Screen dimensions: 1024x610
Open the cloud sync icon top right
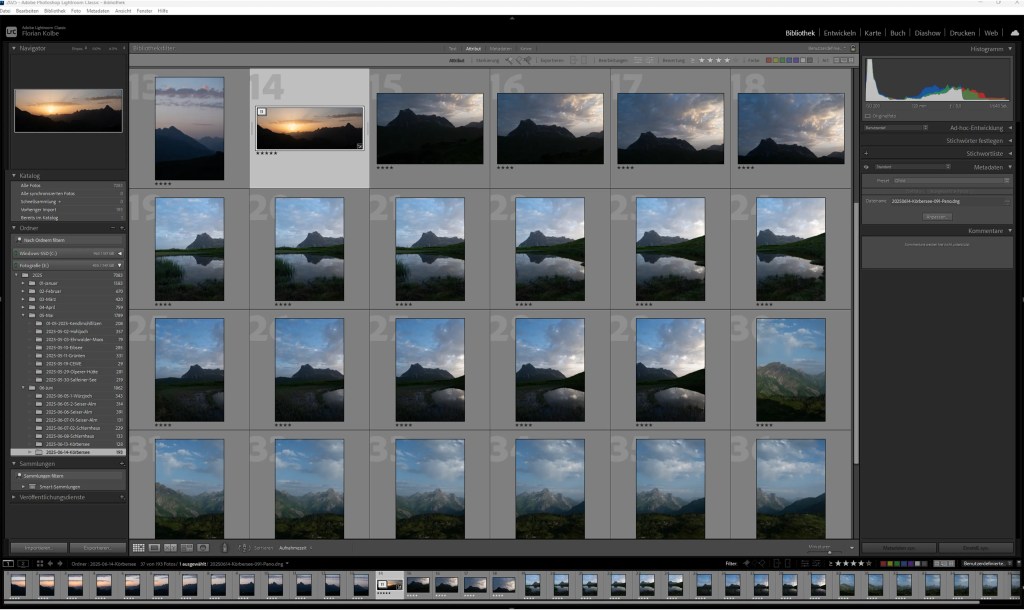pyautogui.click(x=1016, y=33)
